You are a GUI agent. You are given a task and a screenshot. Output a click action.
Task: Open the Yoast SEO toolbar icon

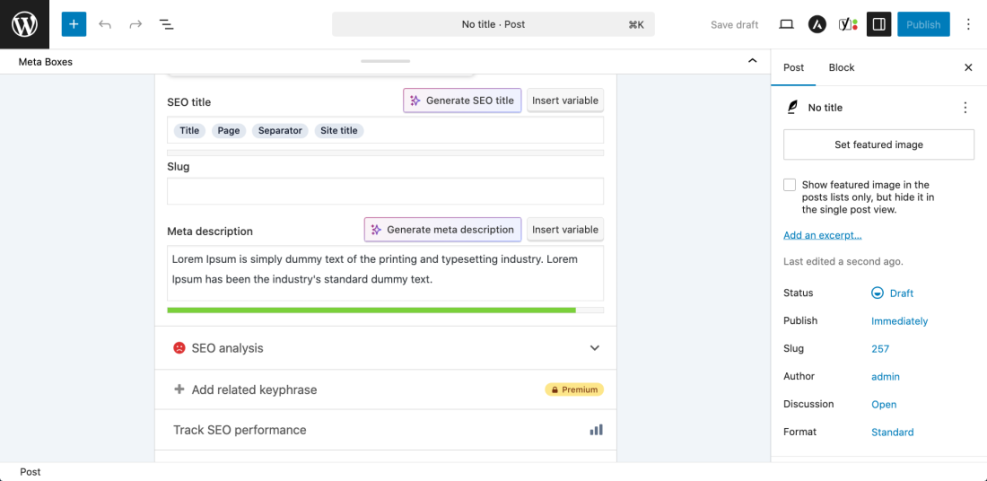(848, 25)
